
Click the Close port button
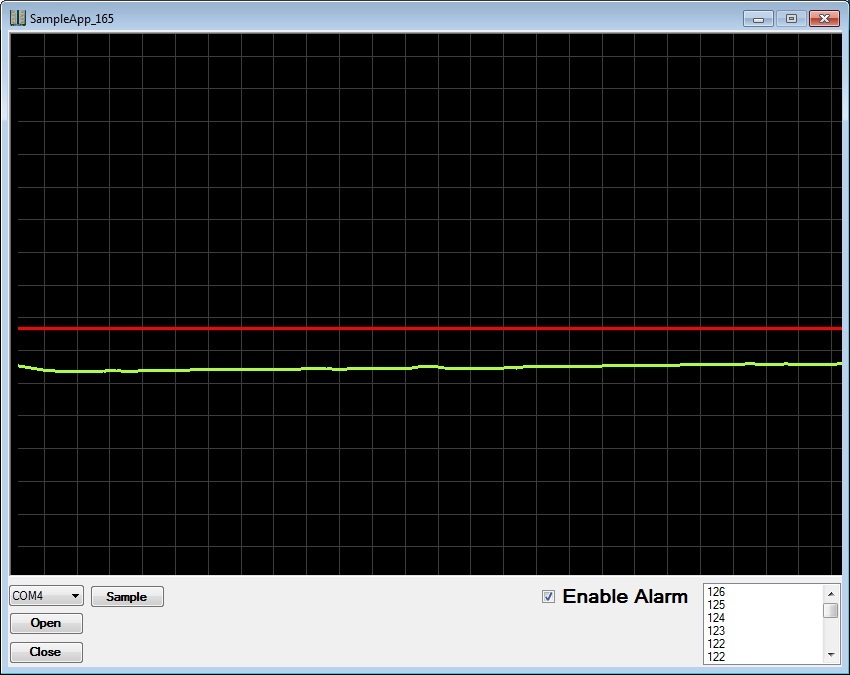(x=46, y=652)
